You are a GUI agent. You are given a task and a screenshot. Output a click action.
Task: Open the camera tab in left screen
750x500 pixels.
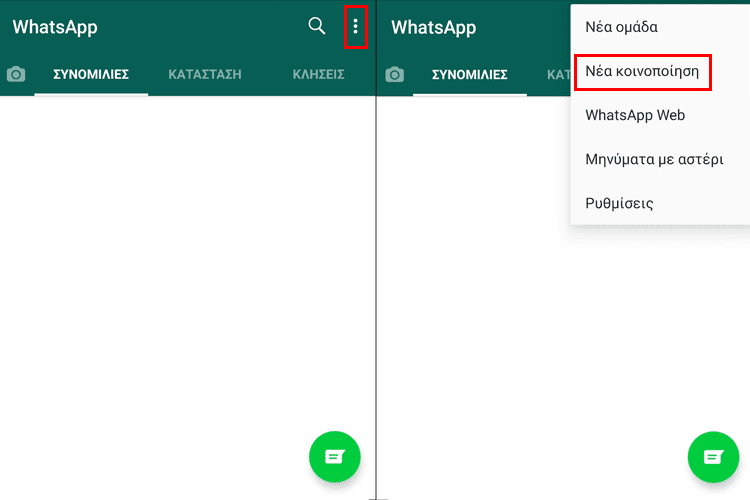(x=16, y=74)
